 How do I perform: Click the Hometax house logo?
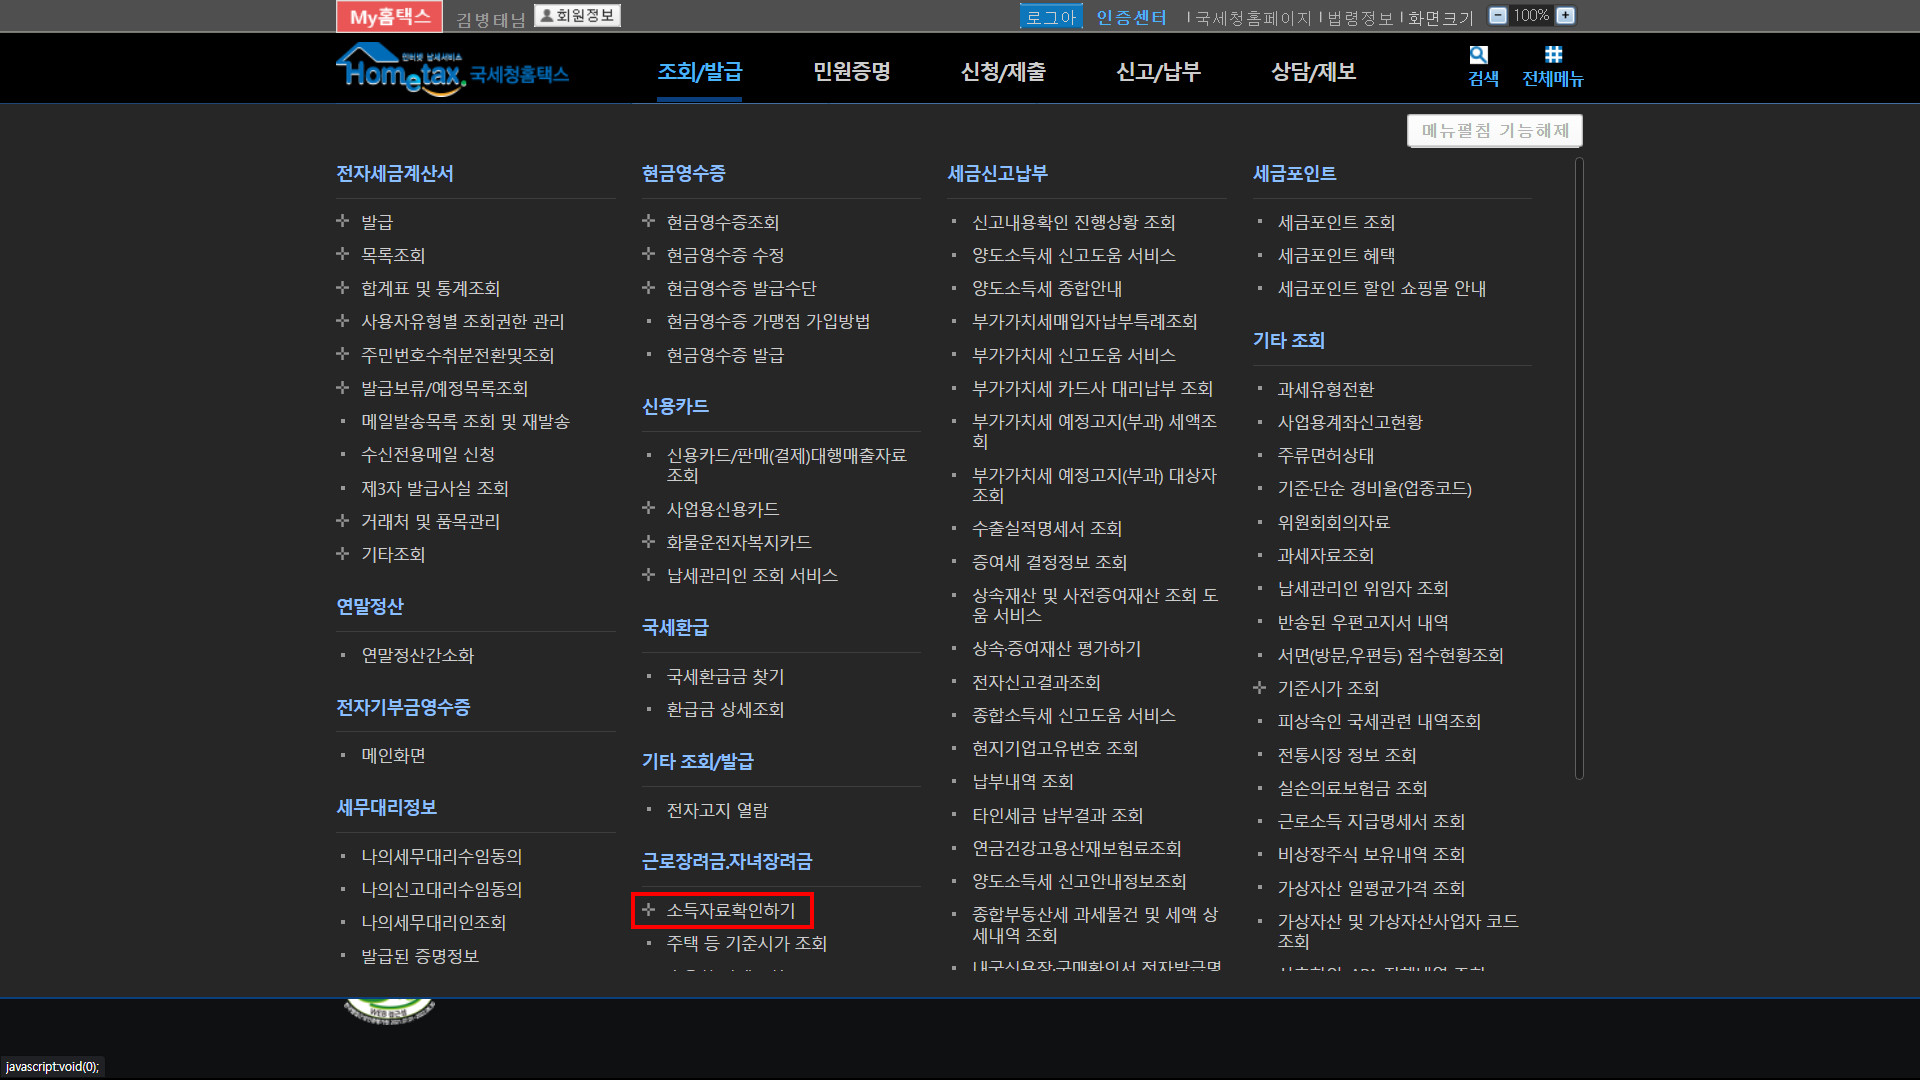coord(400,68)
